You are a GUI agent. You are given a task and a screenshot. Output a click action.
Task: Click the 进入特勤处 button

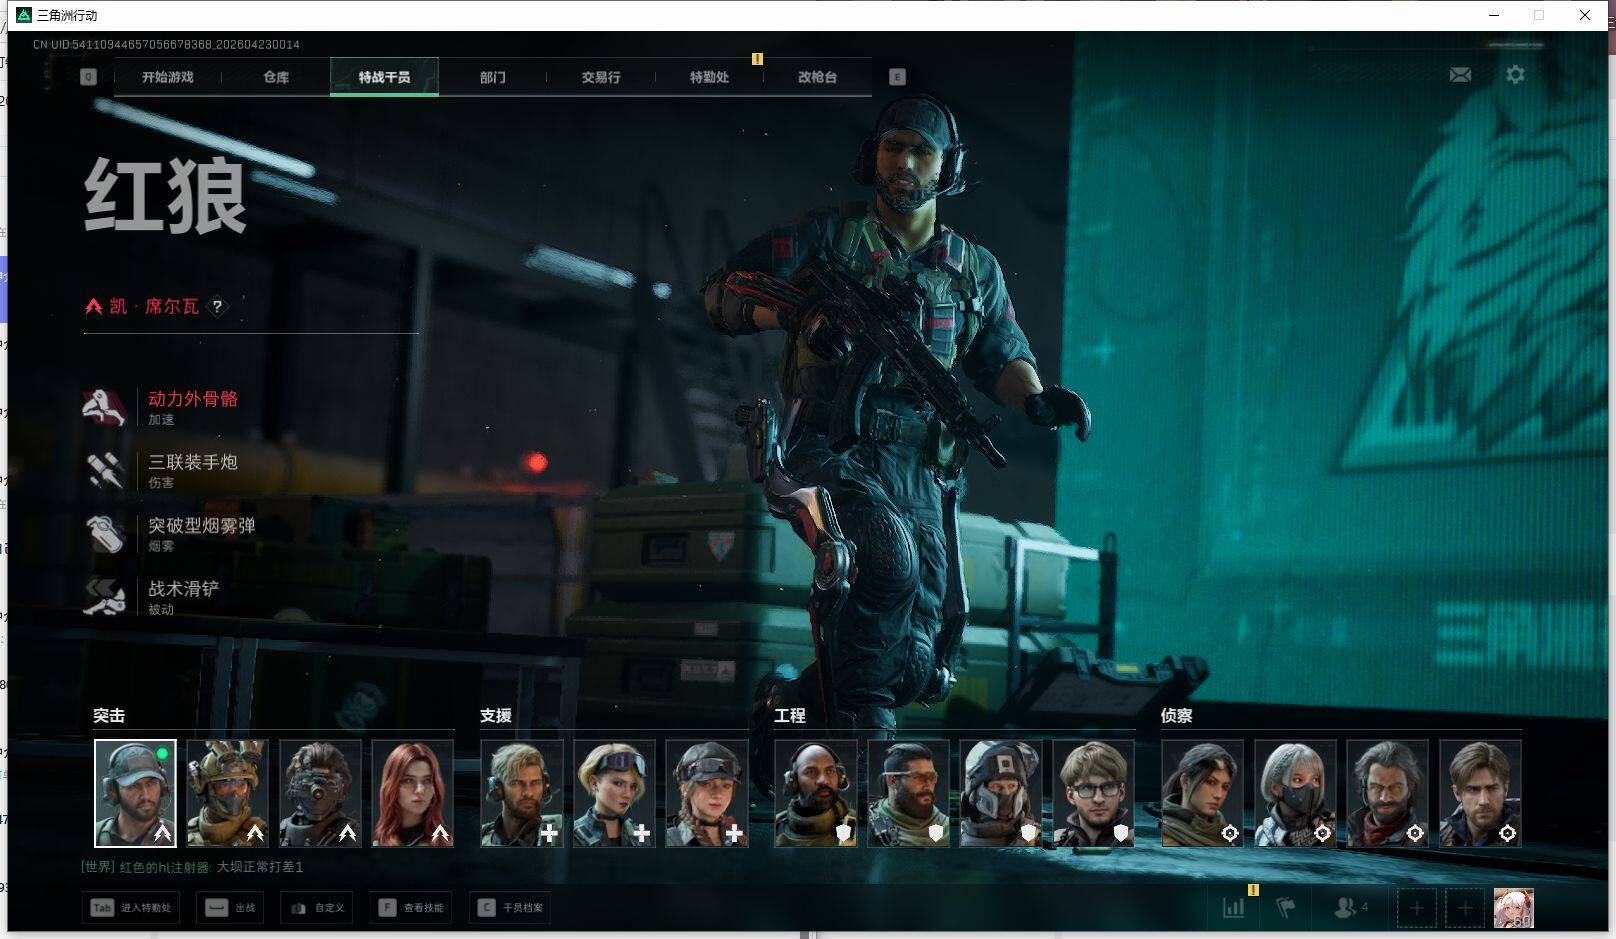tap(131, 908)
